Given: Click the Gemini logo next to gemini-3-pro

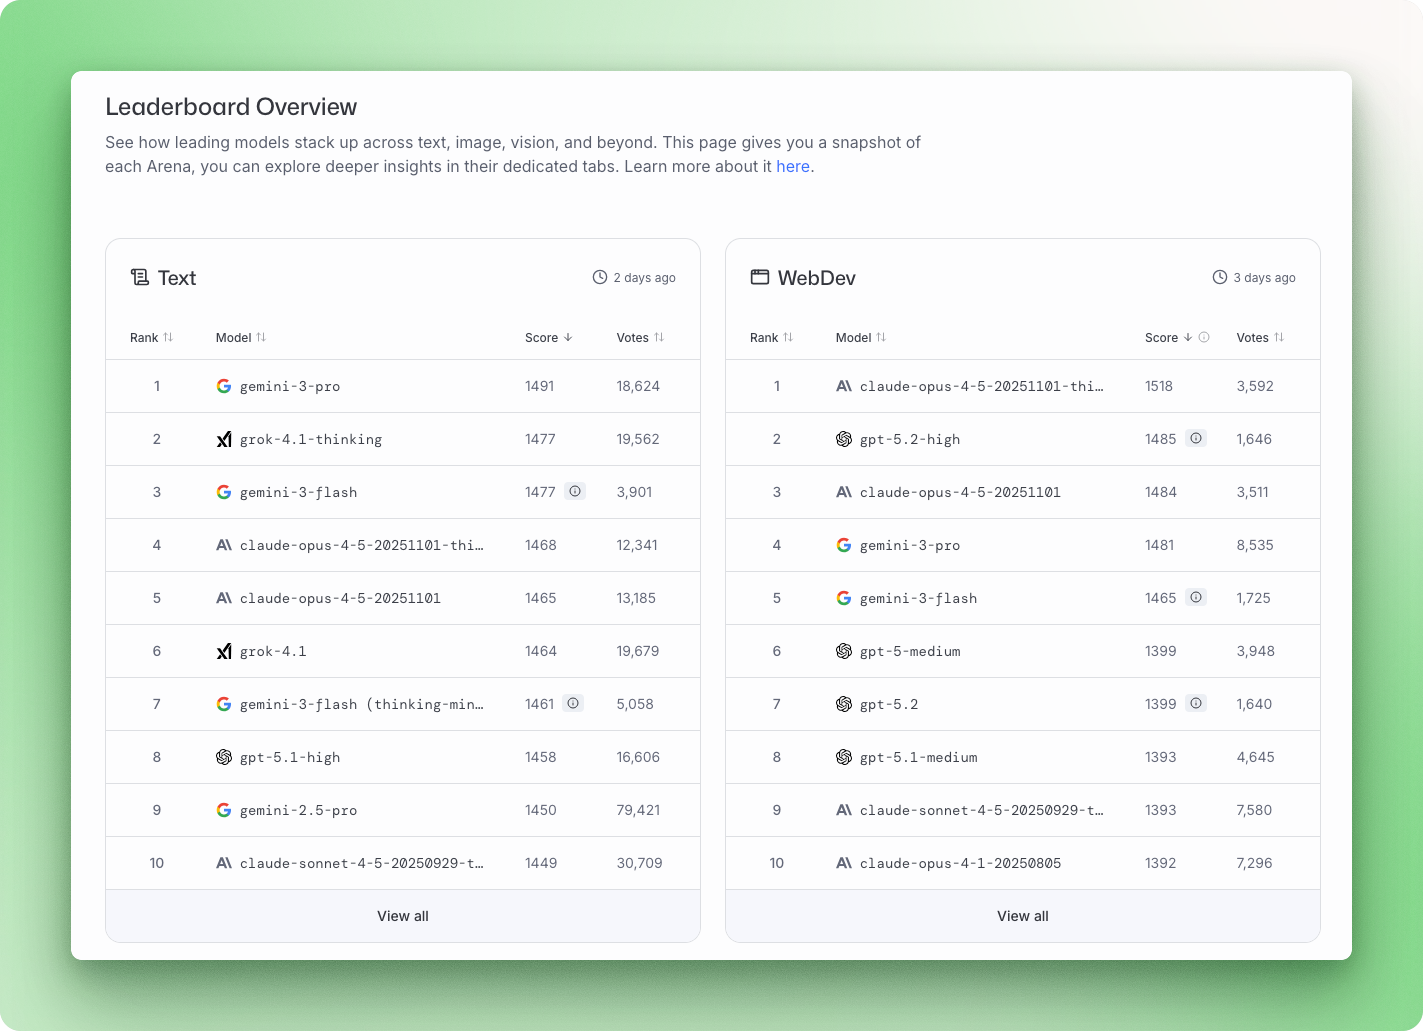Looking at the screenshot, I should coord(224,386).
